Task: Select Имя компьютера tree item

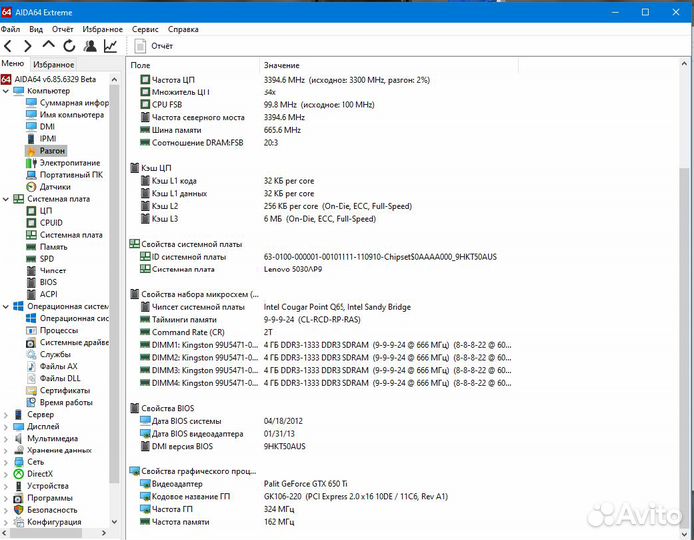Action: [x=65, y=115]
